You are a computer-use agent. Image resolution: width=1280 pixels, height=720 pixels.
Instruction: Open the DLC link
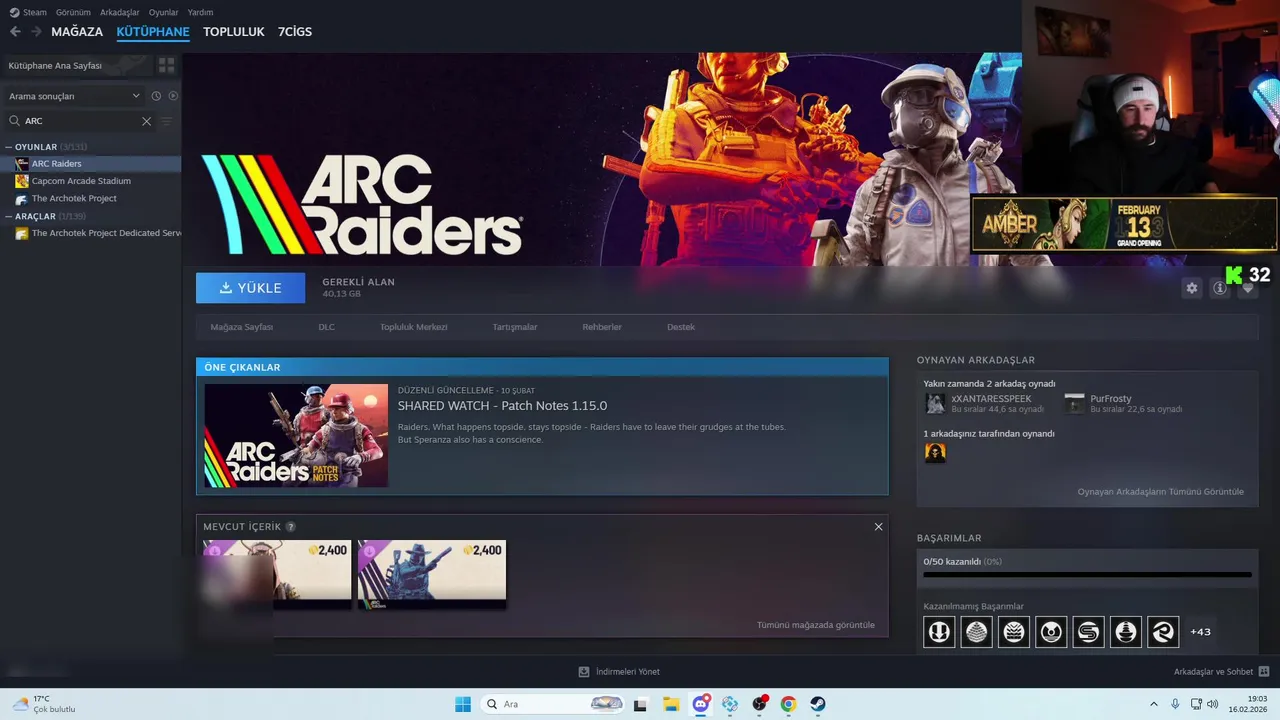click(326, 327)
